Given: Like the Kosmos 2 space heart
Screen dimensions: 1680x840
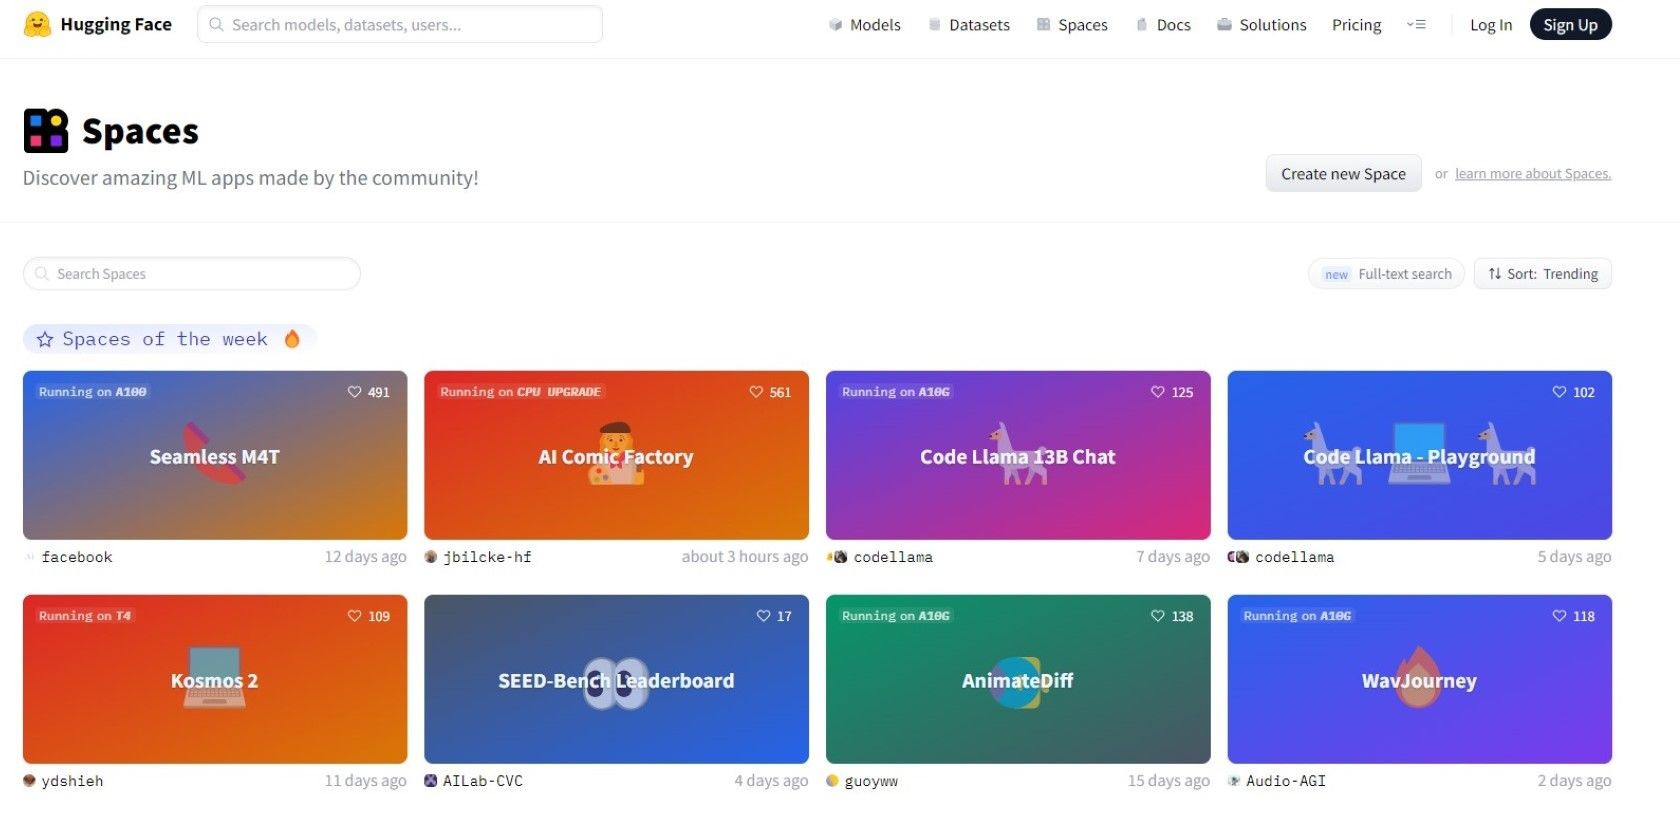Looking at the screenshot, I should pos(354,616).
